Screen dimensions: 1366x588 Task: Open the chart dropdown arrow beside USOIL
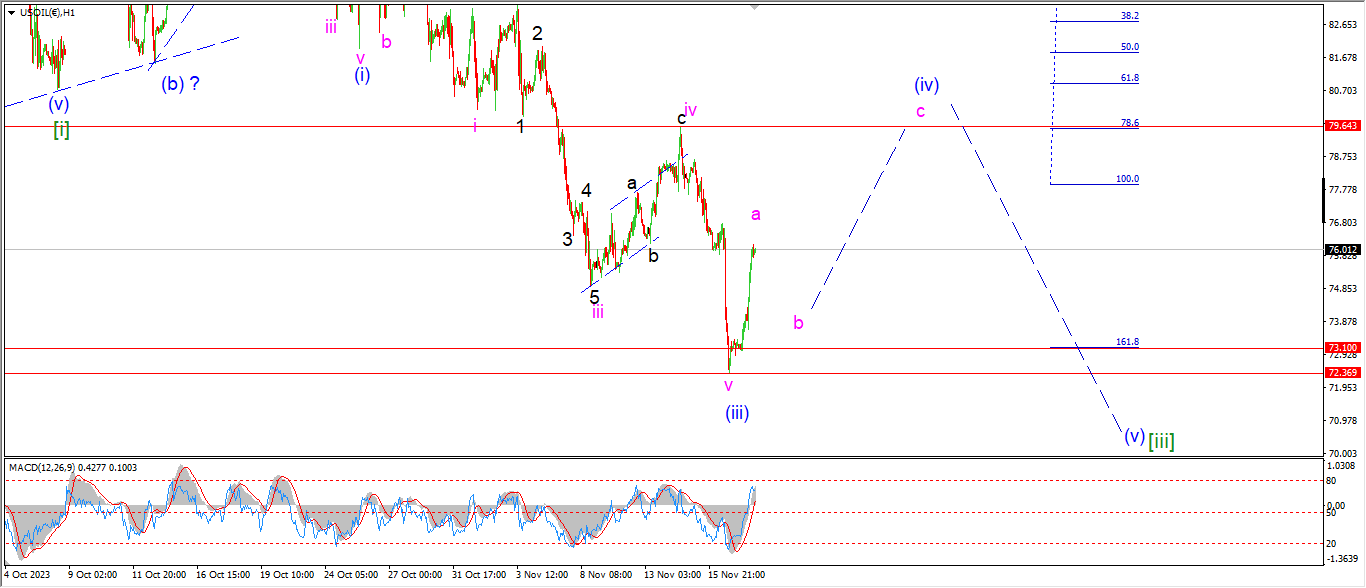click(11, 12)
